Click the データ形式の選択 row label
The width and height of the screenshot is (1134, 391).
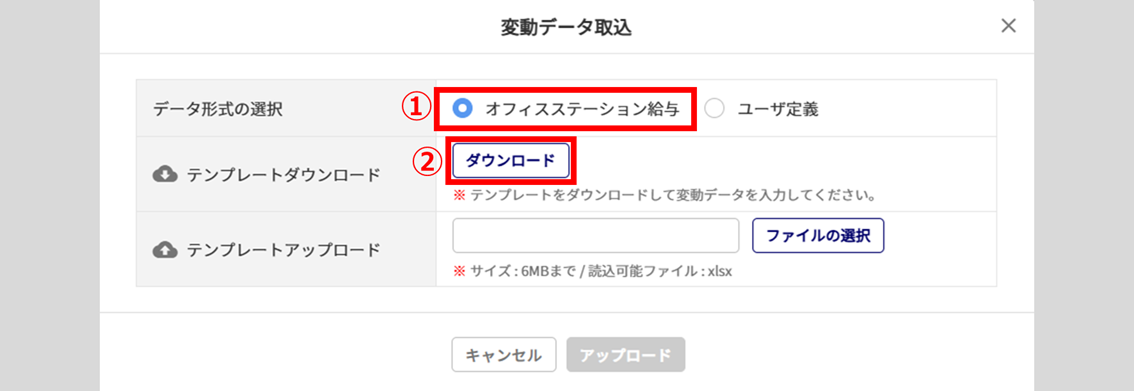[x=218, y=109]
